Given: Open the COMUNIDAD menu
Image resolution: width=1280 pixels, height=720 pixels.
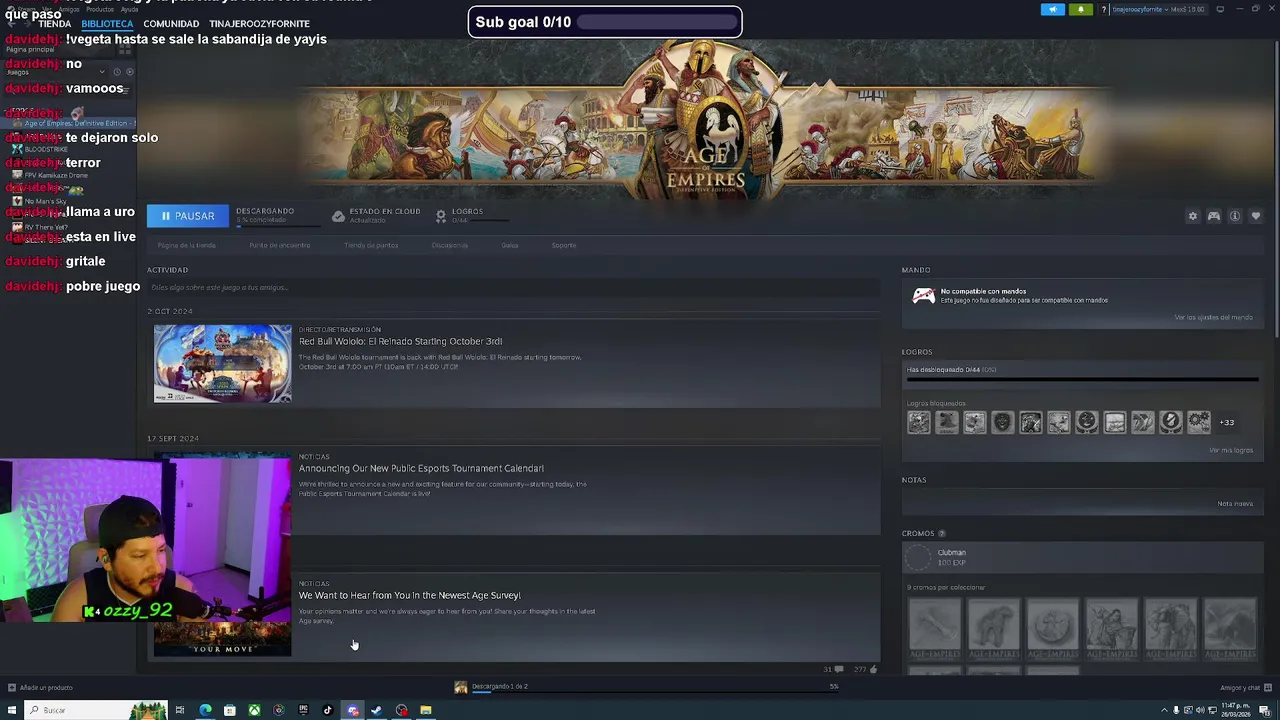Looking at the screenshot, I should click(x=171, y=23).
